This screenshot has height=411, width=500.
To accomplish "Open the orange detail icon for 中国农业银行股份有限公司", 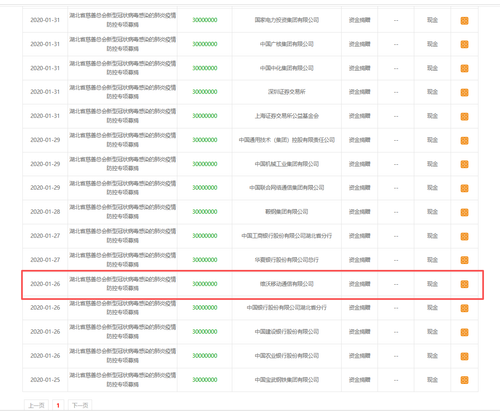I will (x=464, y=356).
